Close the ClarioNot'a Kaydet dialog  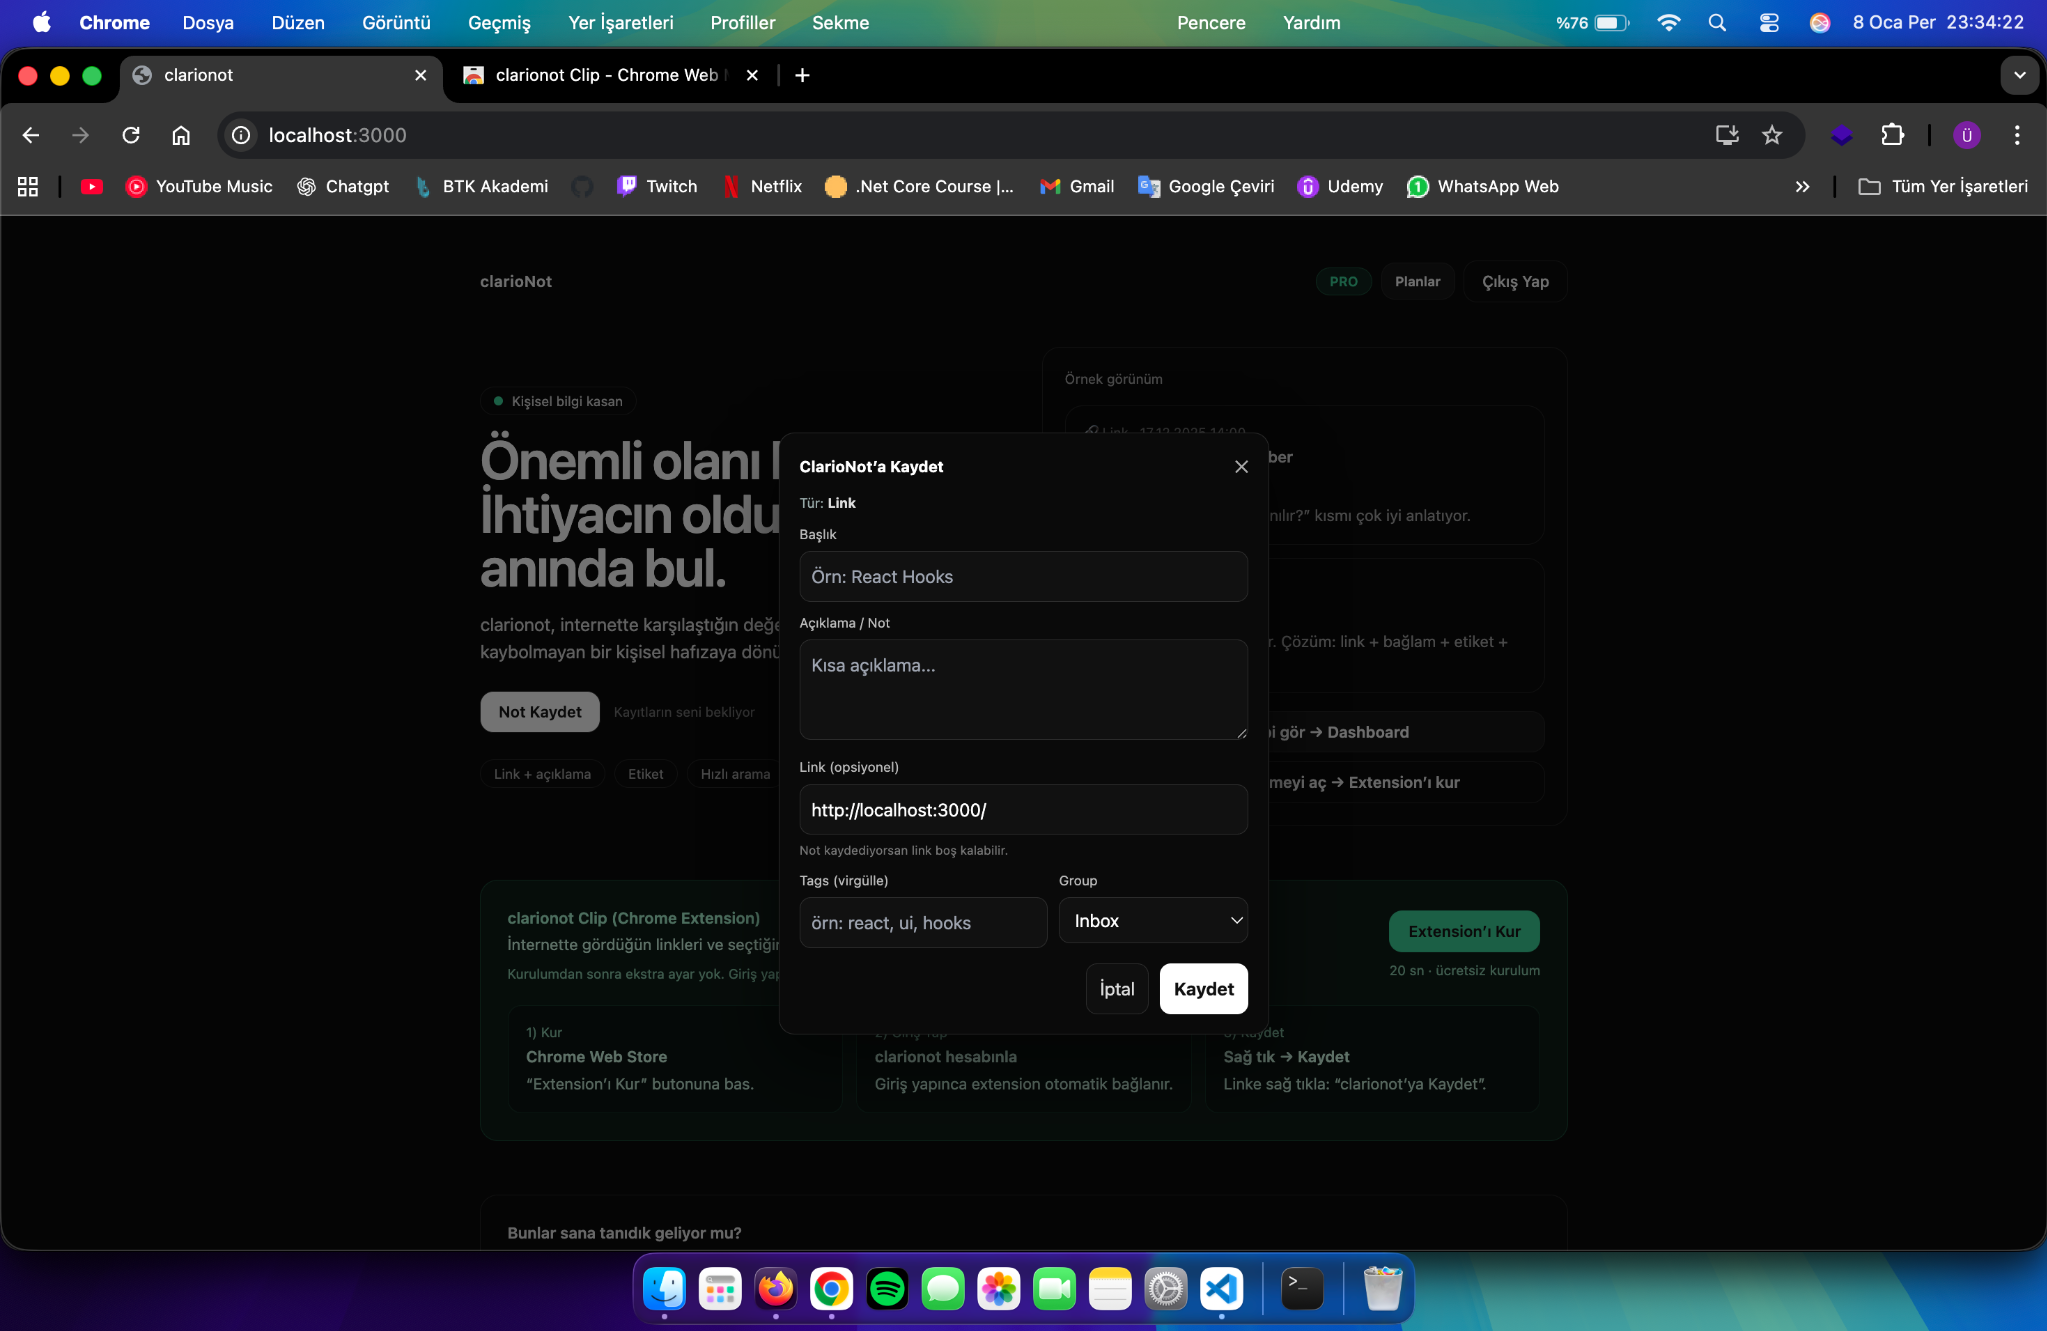coord(1241,467)
